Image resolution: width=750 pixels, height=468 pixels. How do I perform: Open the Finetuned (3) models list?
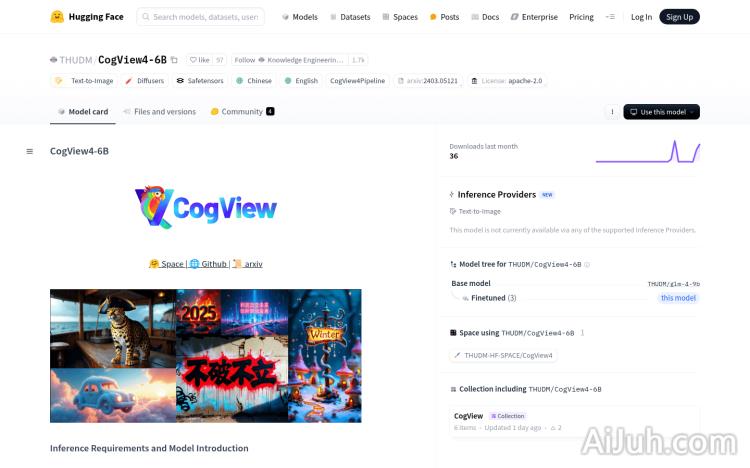click(489, 298)
